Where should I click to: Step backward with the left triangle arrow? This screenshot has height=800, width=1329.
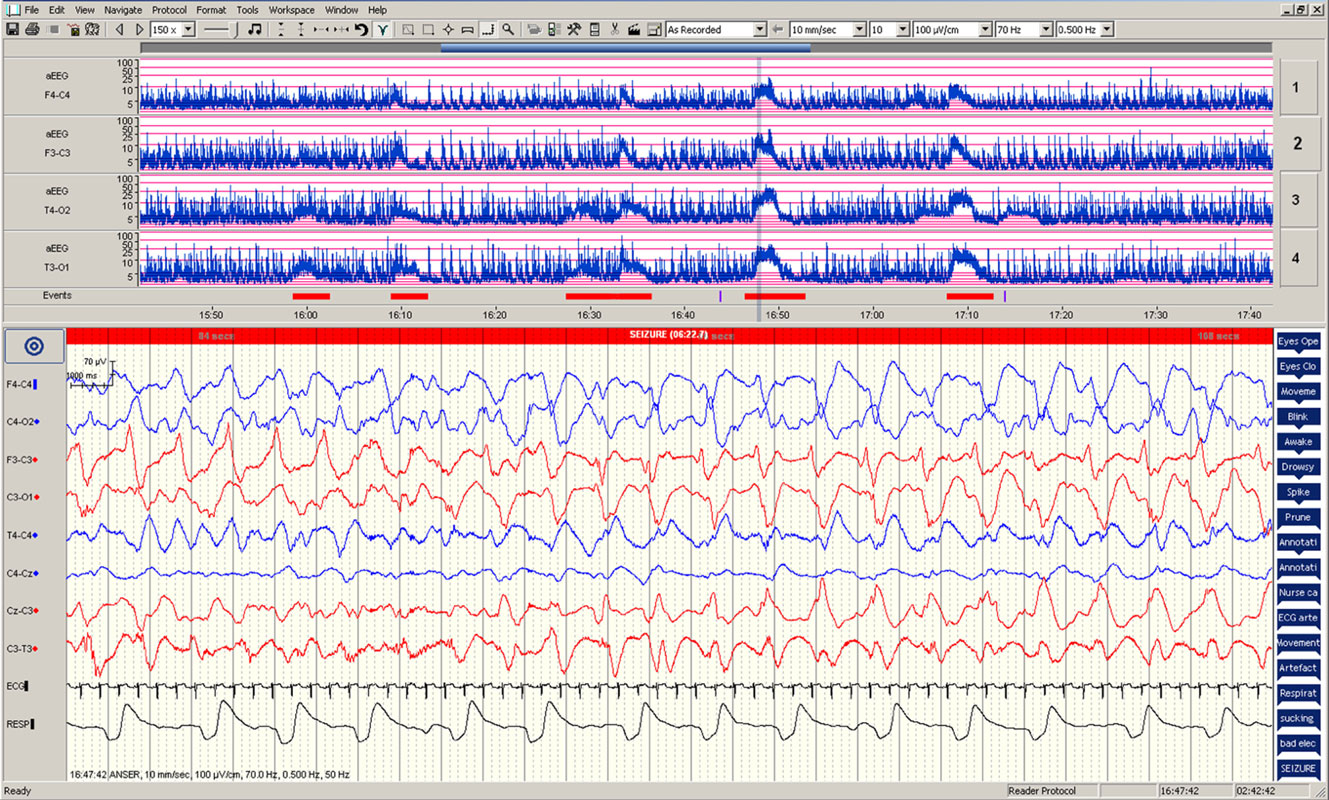tap(119, 30)
